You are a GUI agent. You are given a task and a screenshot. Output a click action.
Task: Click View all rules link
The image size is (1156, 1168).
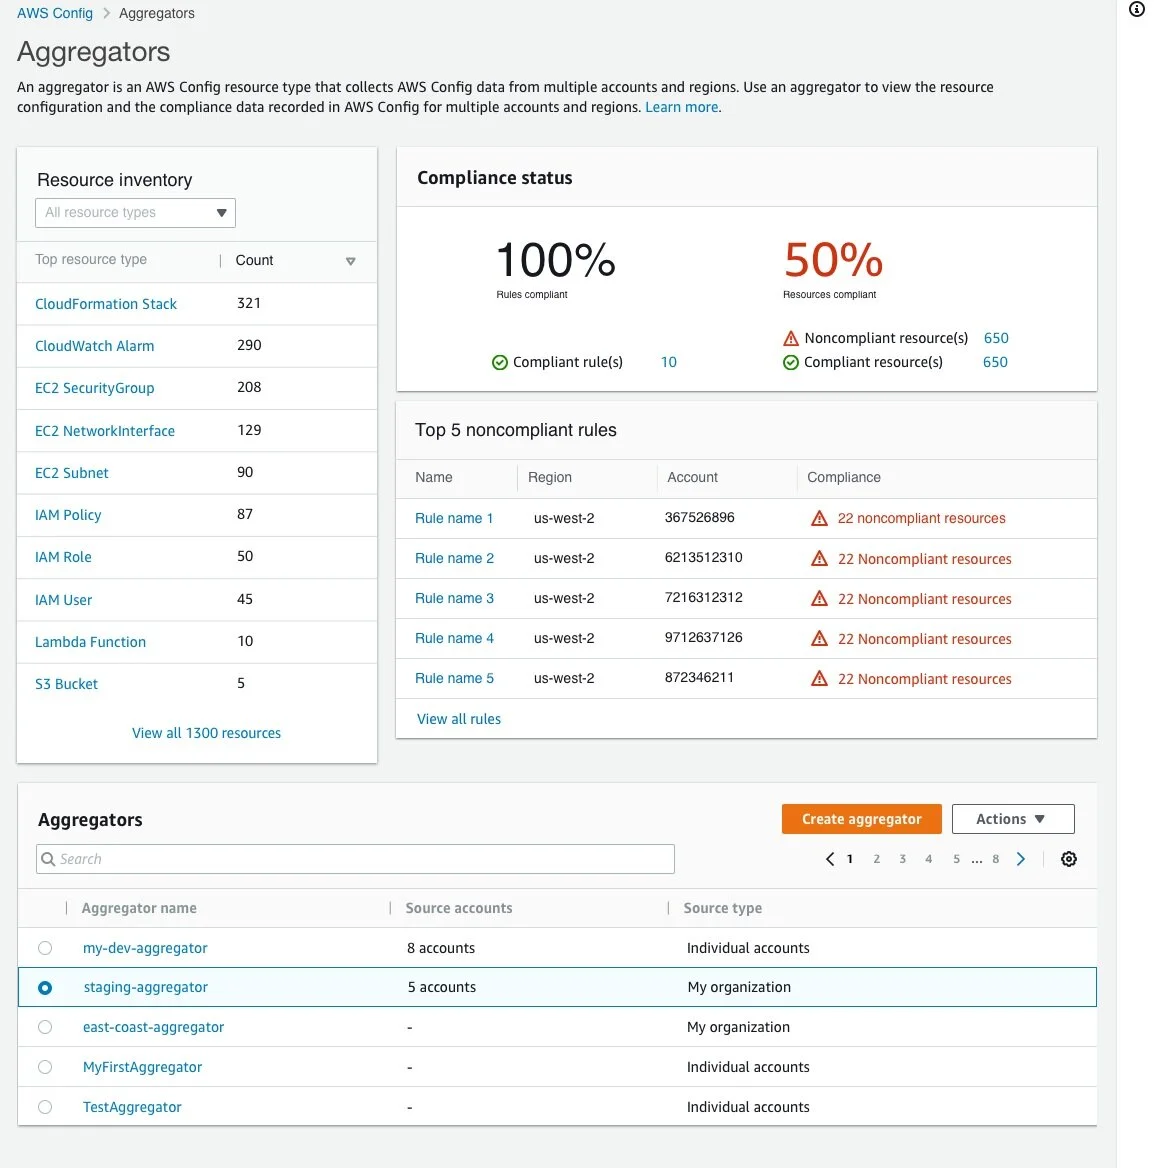459,719
